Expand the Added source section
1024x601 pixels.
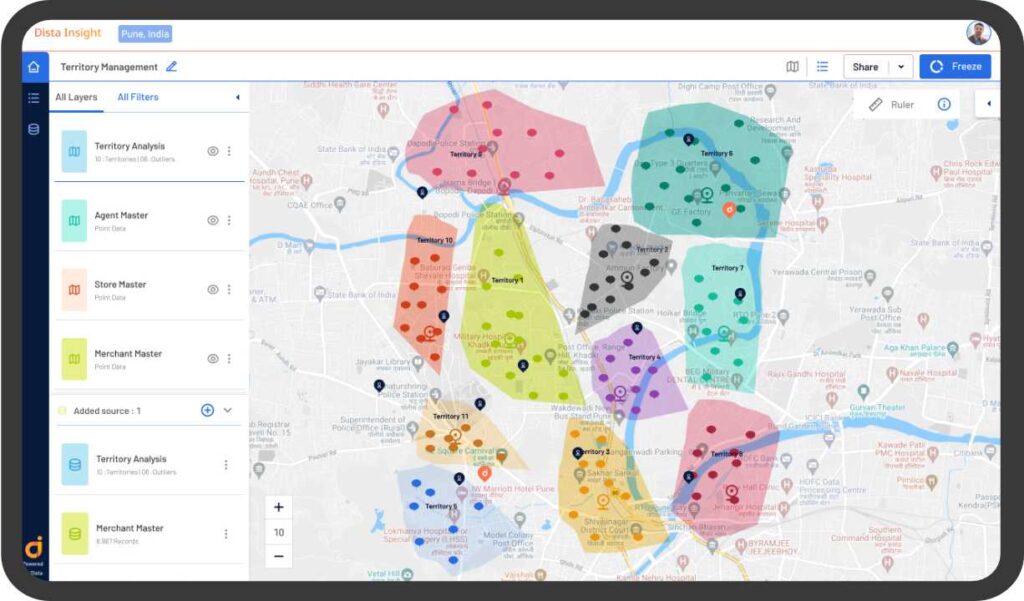point(226,411)
